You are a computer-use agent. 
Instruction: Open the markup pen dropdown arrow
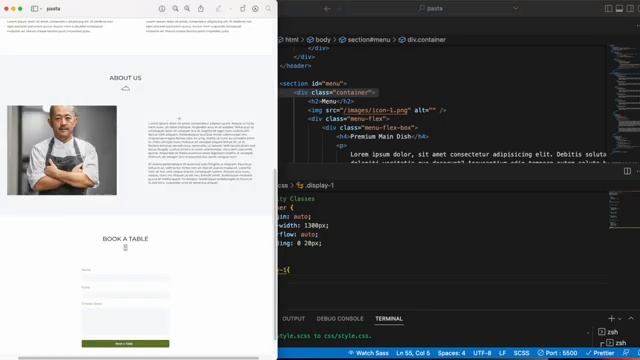230,9
